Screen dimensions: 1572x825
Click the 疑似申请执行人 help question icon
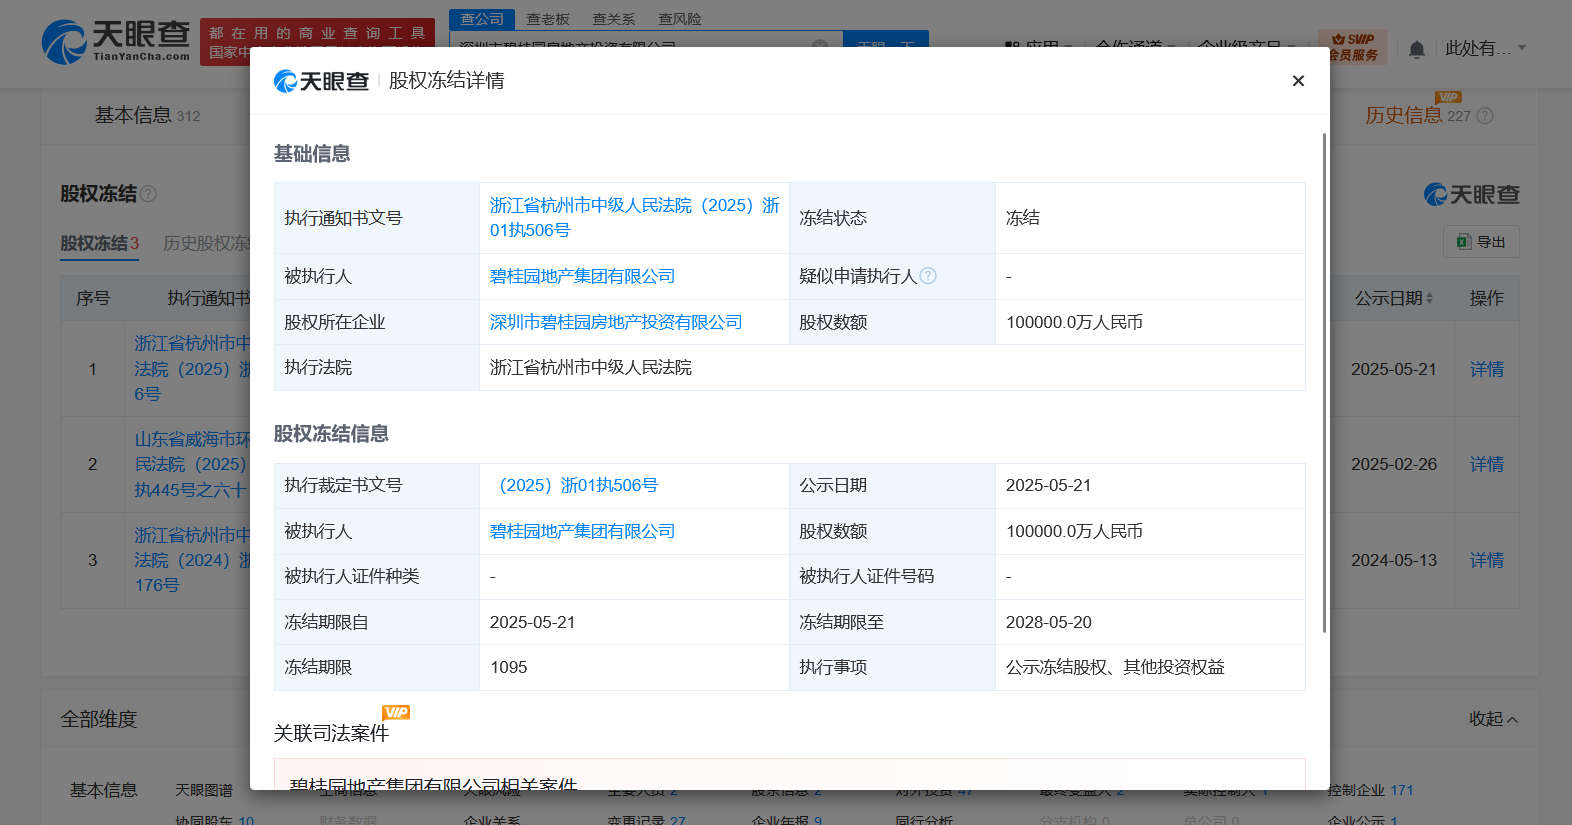(928, 276)
